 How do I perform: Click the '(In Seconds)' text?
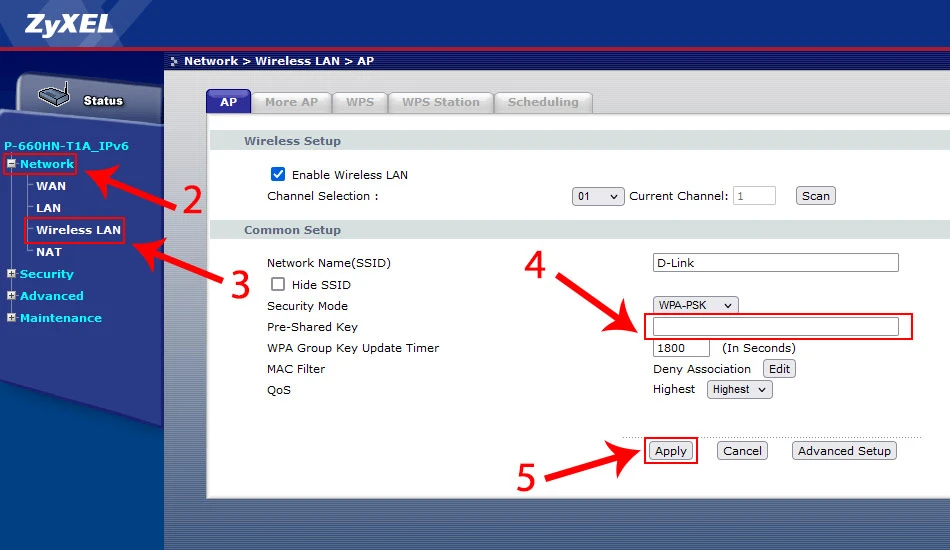pos(759,348)
